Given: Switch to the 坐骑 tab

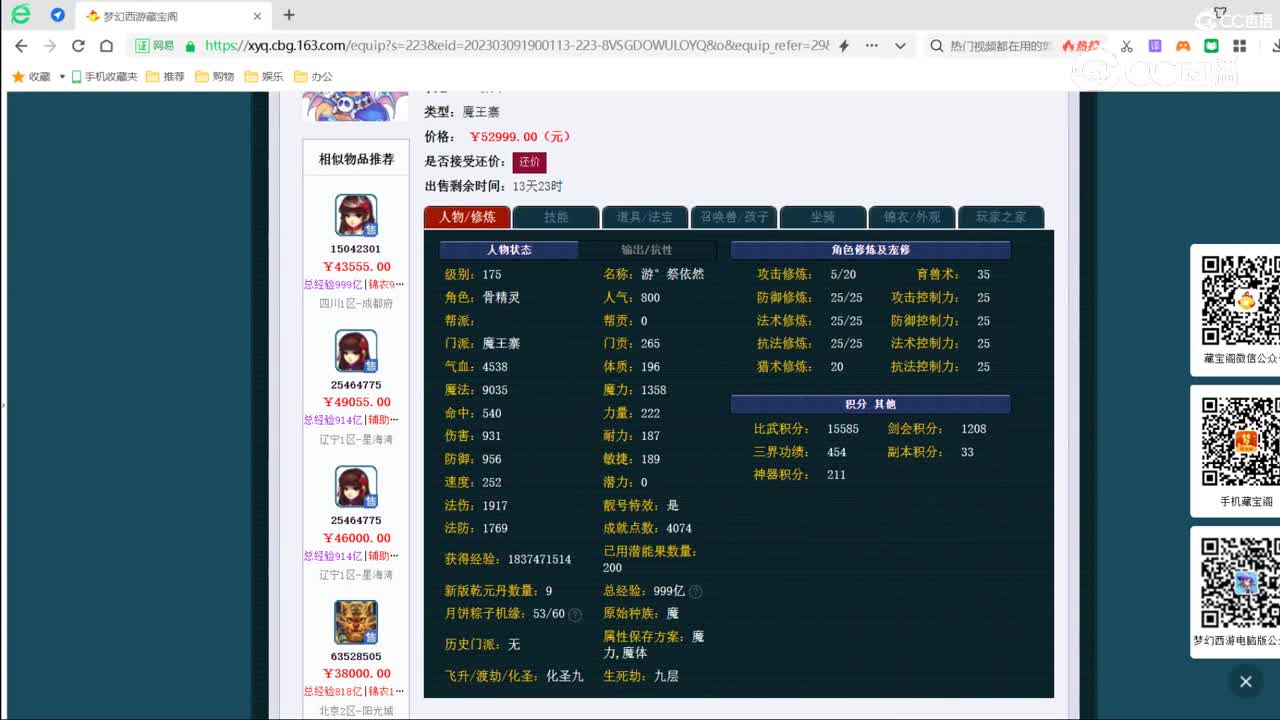Looking at the screenshot, I should (823, 217).
